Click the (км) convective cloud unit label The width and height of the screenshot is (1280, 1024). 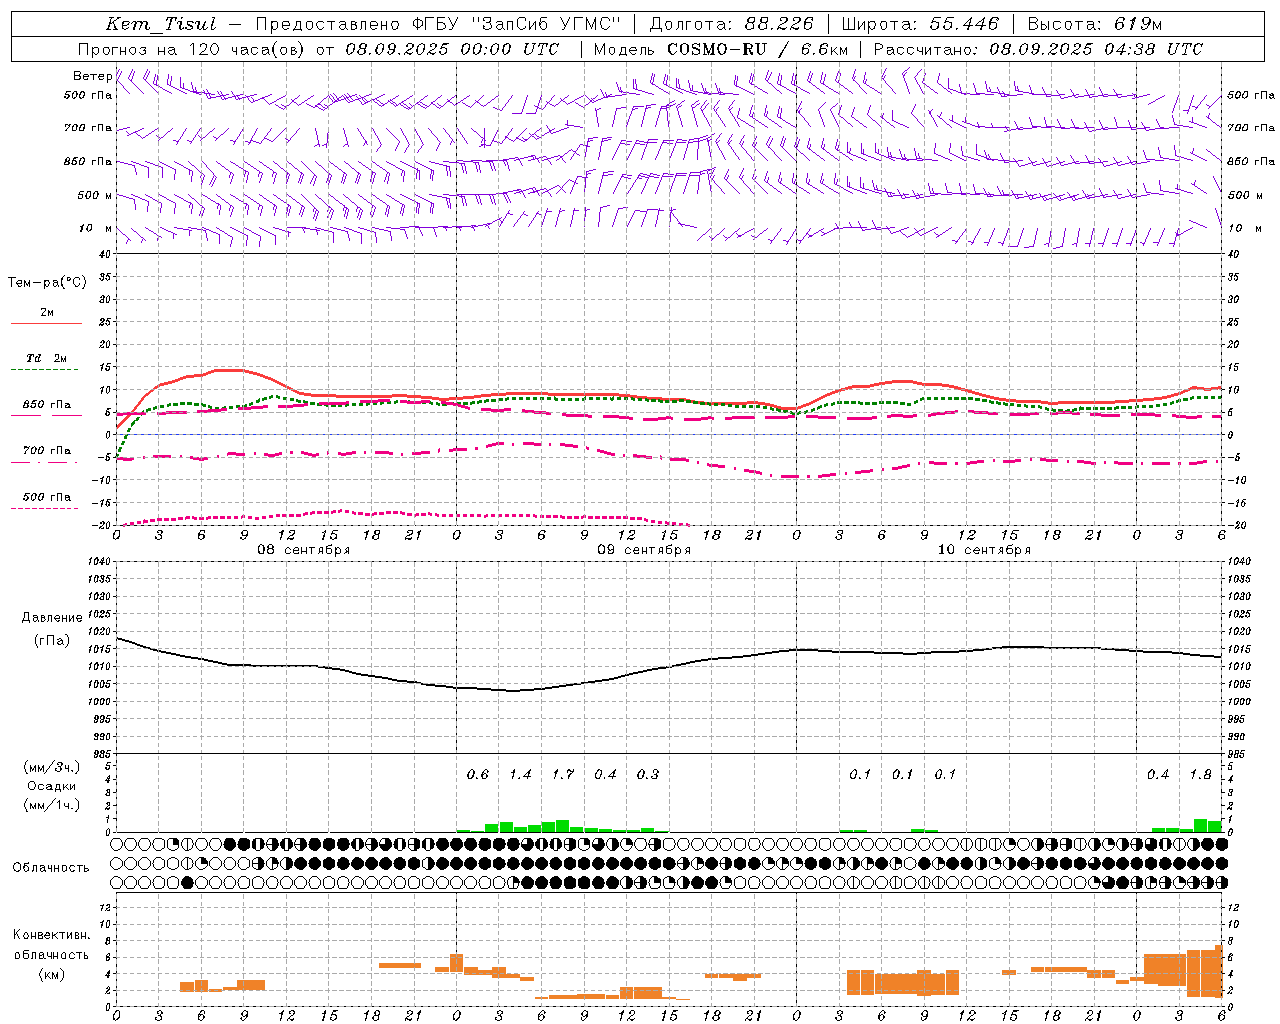coord(52,974)
